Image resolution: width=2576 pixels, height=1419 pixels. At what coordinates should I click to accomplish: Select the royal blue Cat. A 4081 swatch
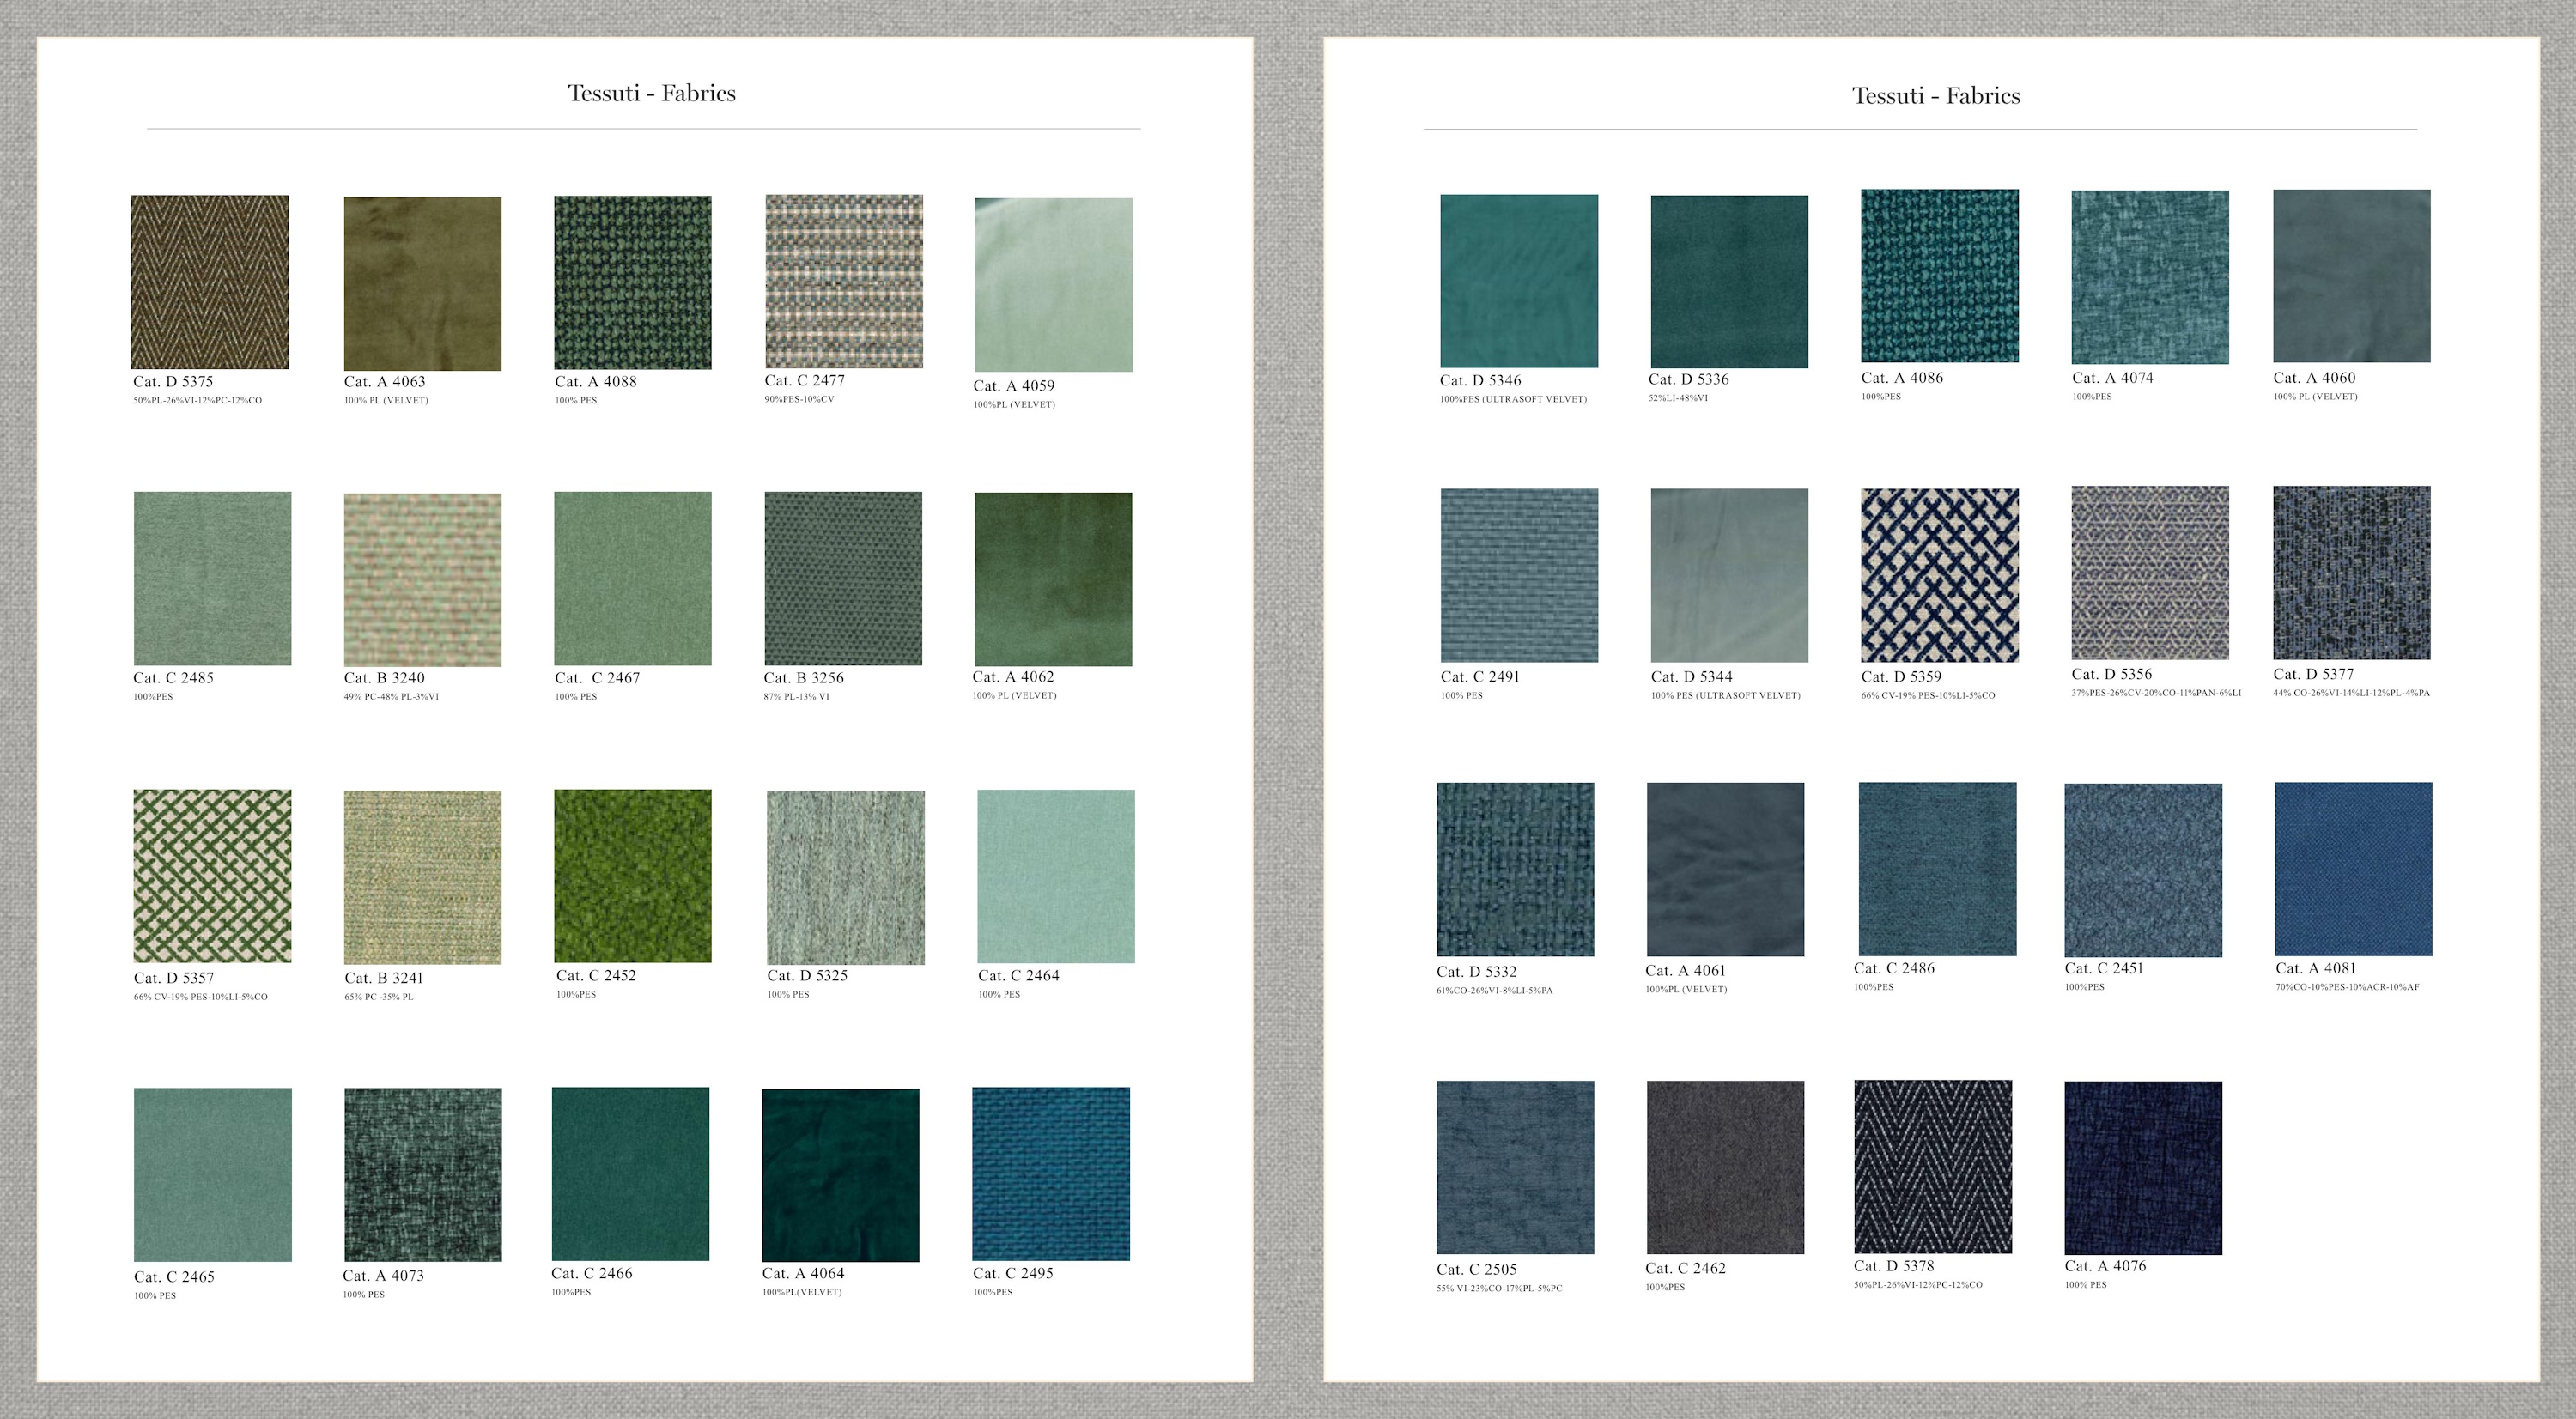pos(2353,869)
